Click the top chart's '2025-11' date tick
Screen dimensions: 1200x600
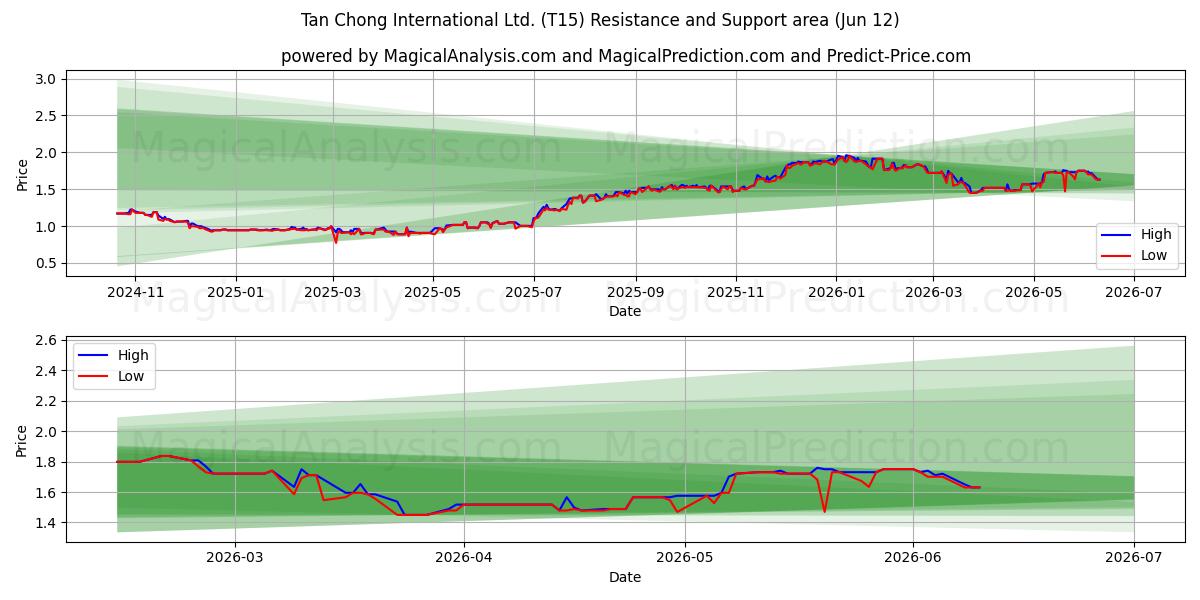click(736, 295)
